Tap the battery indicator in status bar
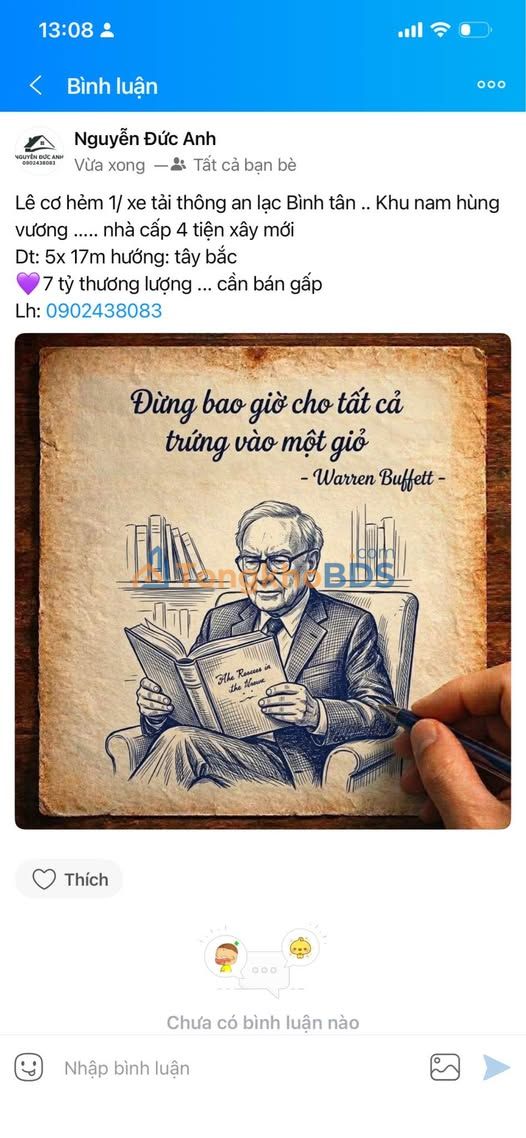 tap(475, 30)
